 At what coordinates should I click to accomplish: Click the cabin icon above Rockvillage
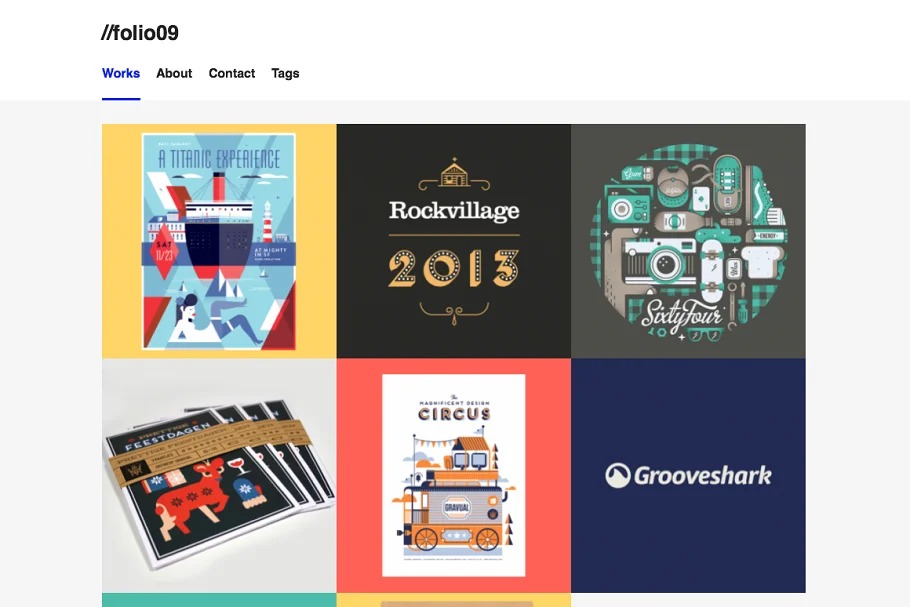pyautogui.click(x=454, y=173)
